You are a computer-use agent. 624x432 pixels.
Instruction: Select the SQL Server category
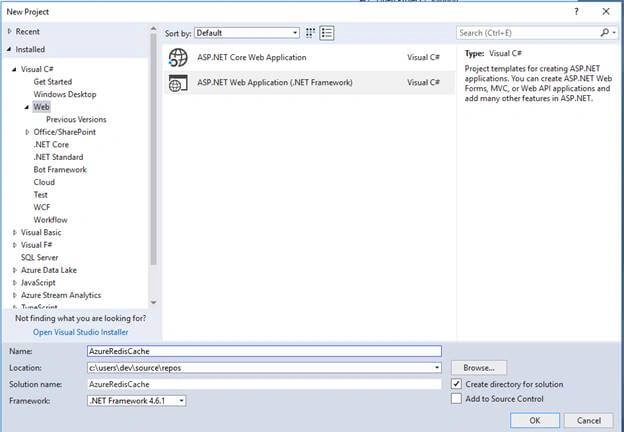pyautogui.click(x=39, y=257)
